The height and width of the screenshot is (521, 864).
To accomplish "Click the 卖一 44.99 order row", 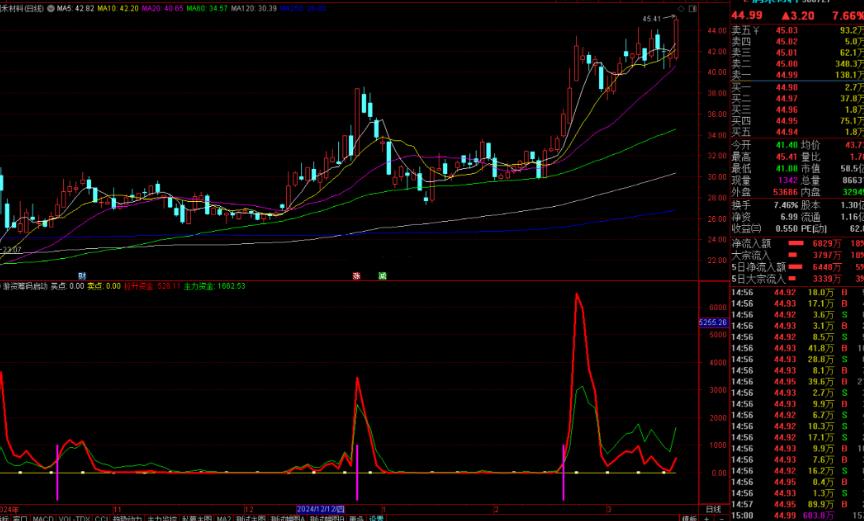I will 797,75.
